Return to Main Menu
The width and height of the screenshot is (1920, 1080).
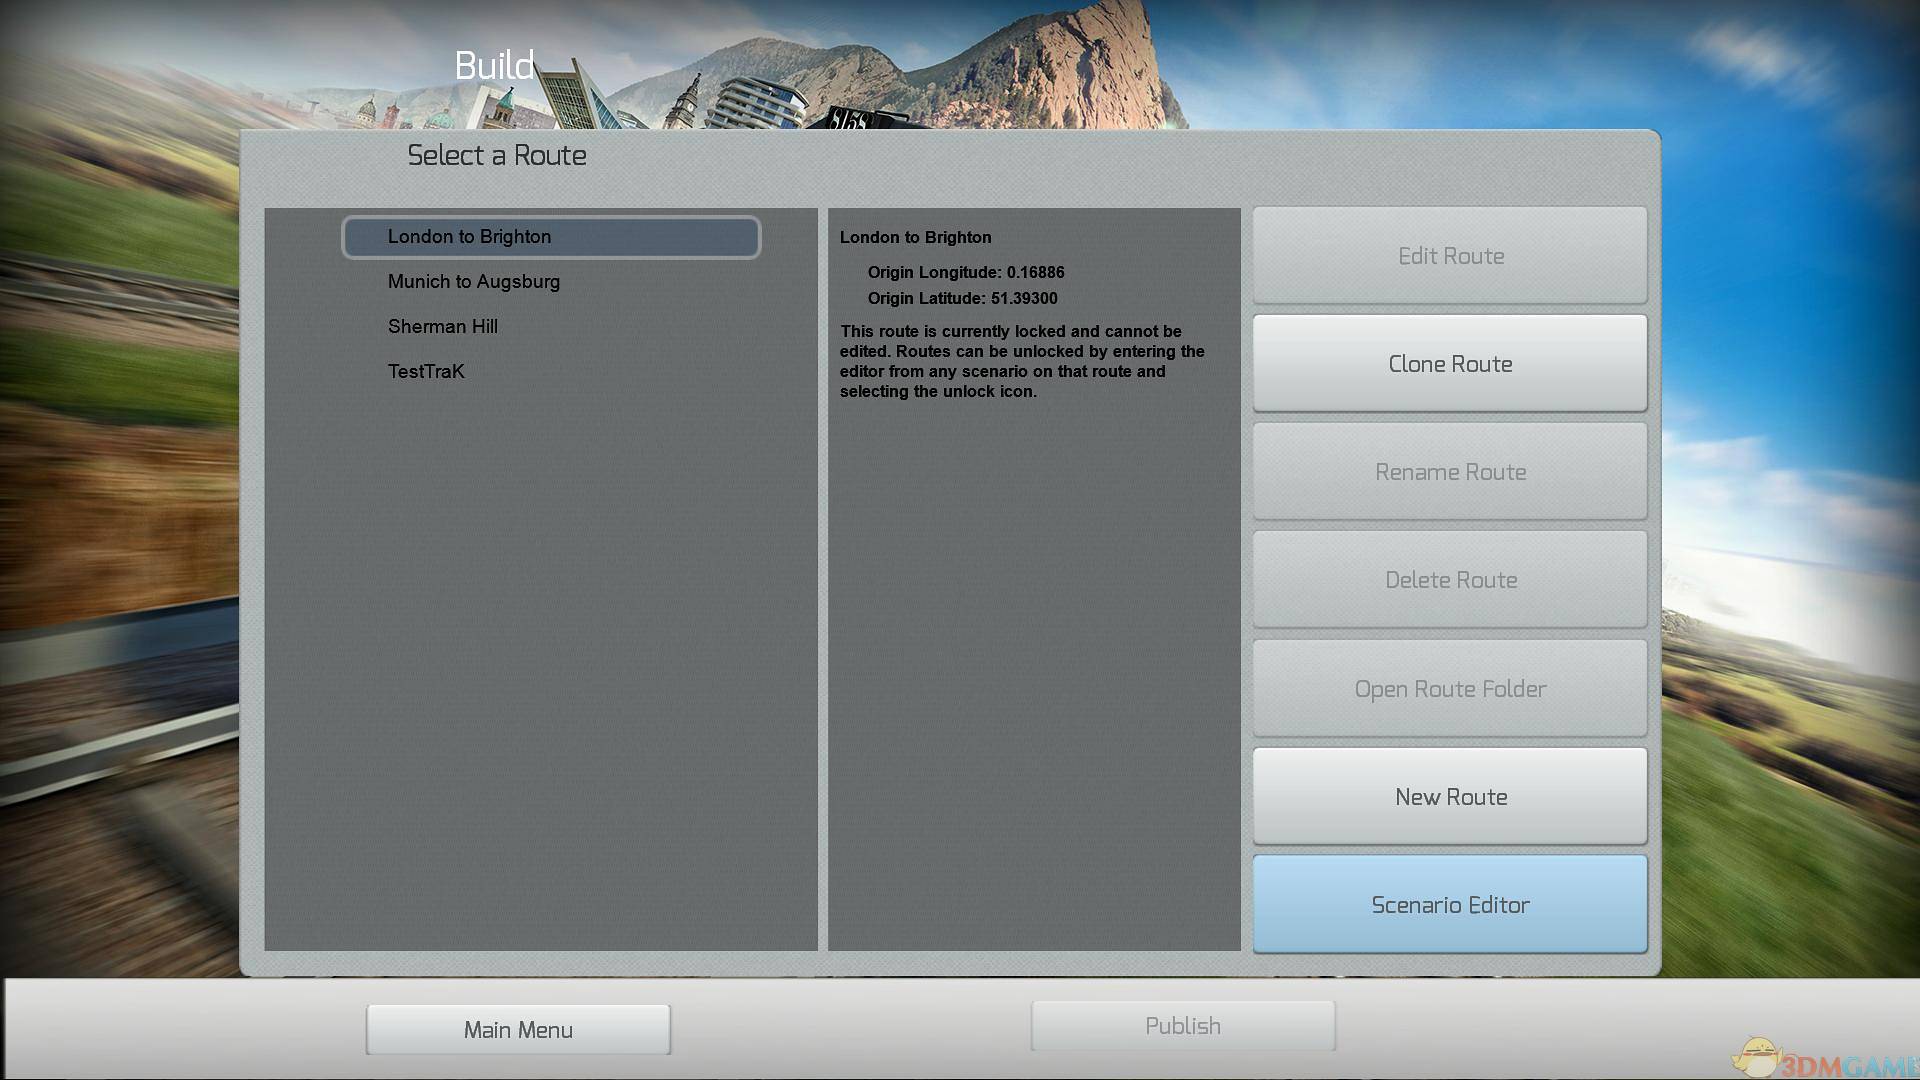(x=518, y=1030)
